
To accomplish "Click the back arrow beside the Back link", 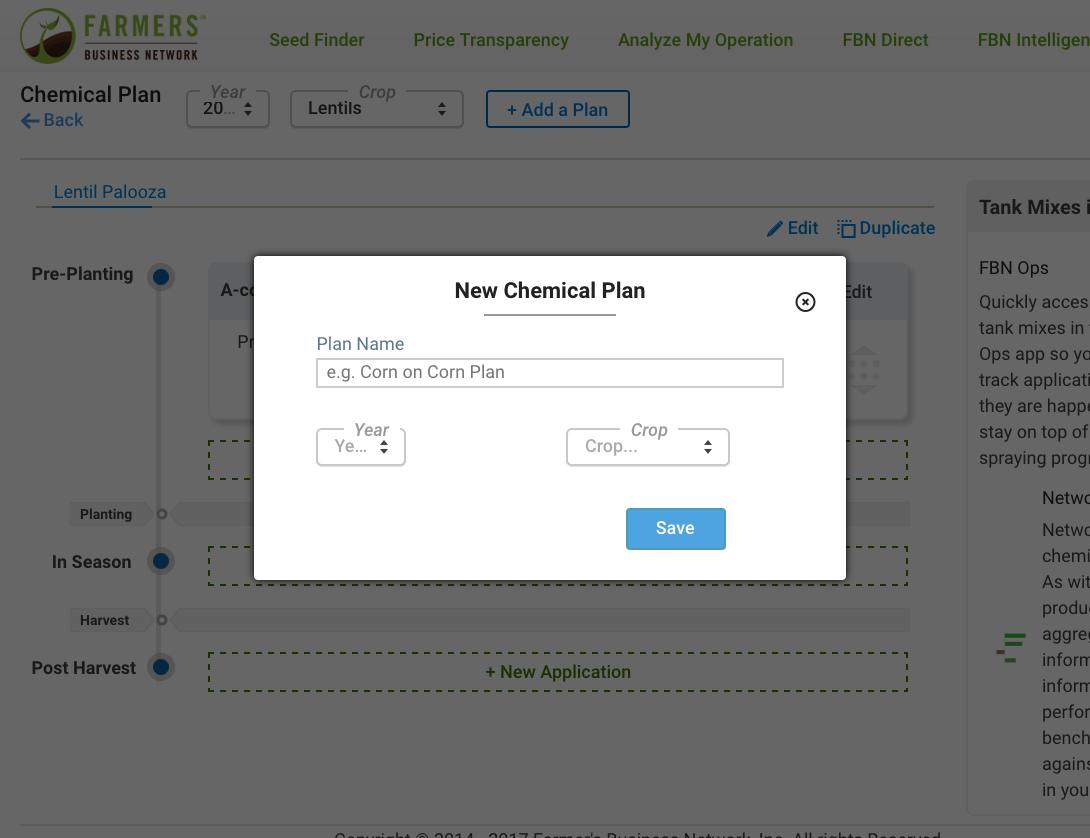I will [28, 121].
